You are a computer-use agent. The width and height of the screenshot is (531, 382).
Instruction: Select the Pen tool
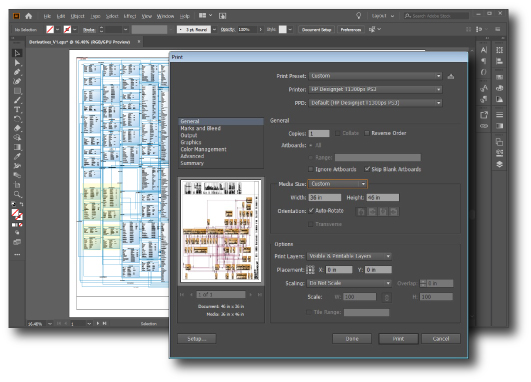coord(17,72)
